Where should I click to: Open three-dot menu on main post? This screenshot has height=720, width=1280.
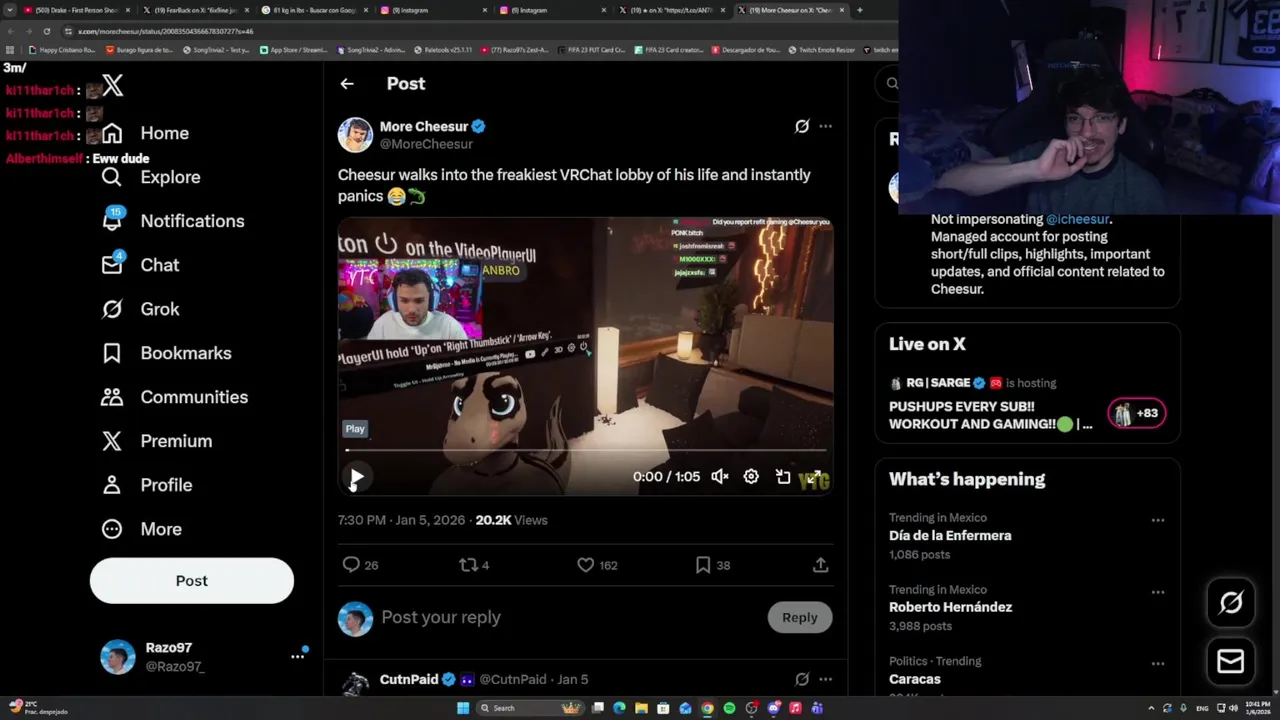coord(825,126)
